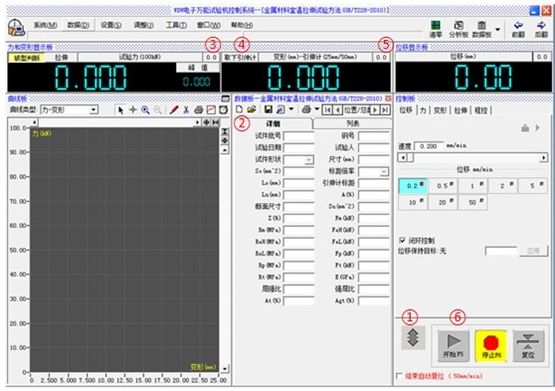This screenshot has height=391, width=555.
Task: Switch to the 程控 tab in control panel
Action: coord(481,110)
